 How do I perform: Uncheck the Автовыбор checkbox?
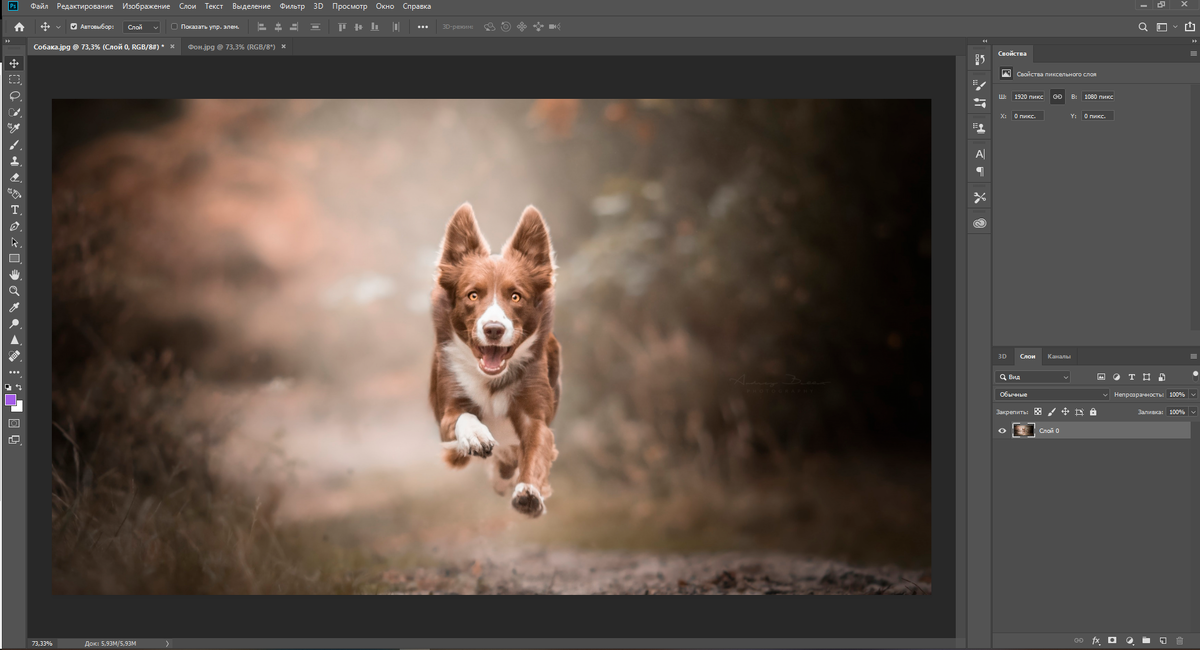74,27
